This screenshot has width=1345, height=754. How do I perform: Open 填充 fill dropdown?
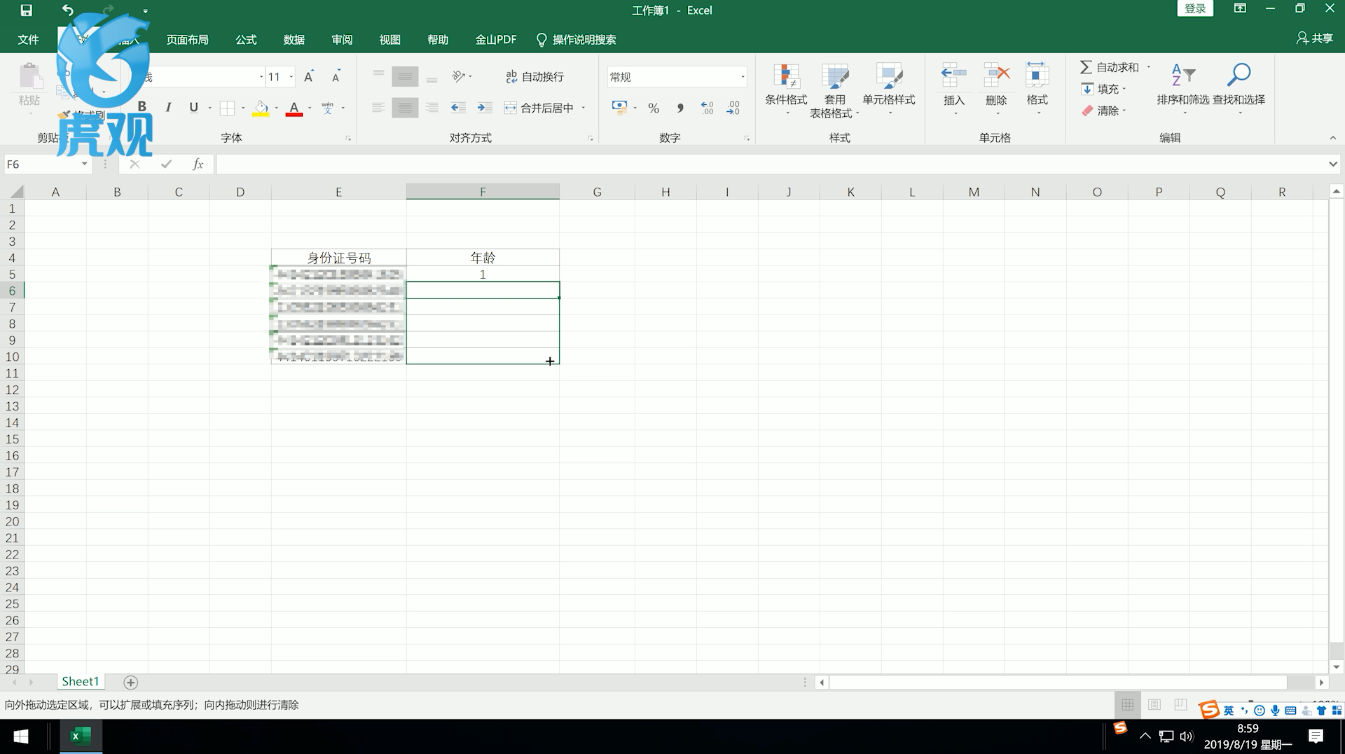(1104, 89)
